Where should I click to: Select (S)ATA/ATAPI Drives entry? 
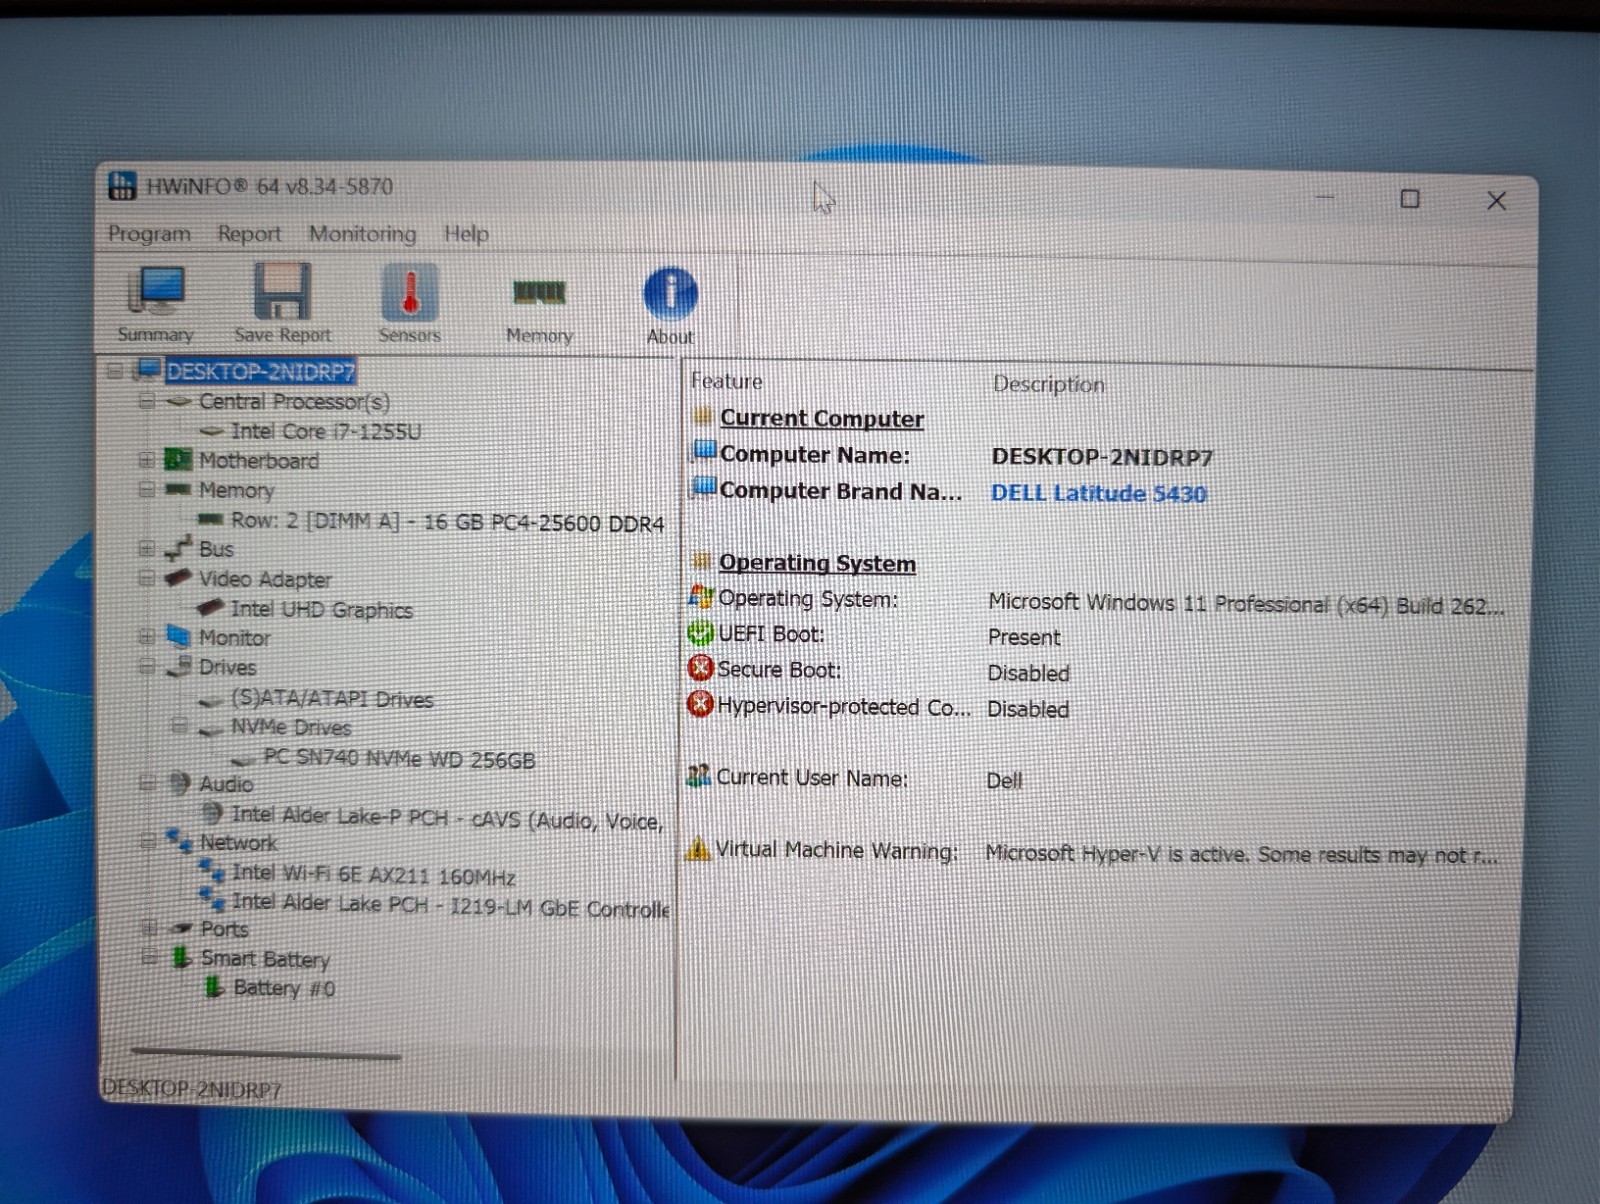point(332,698)
